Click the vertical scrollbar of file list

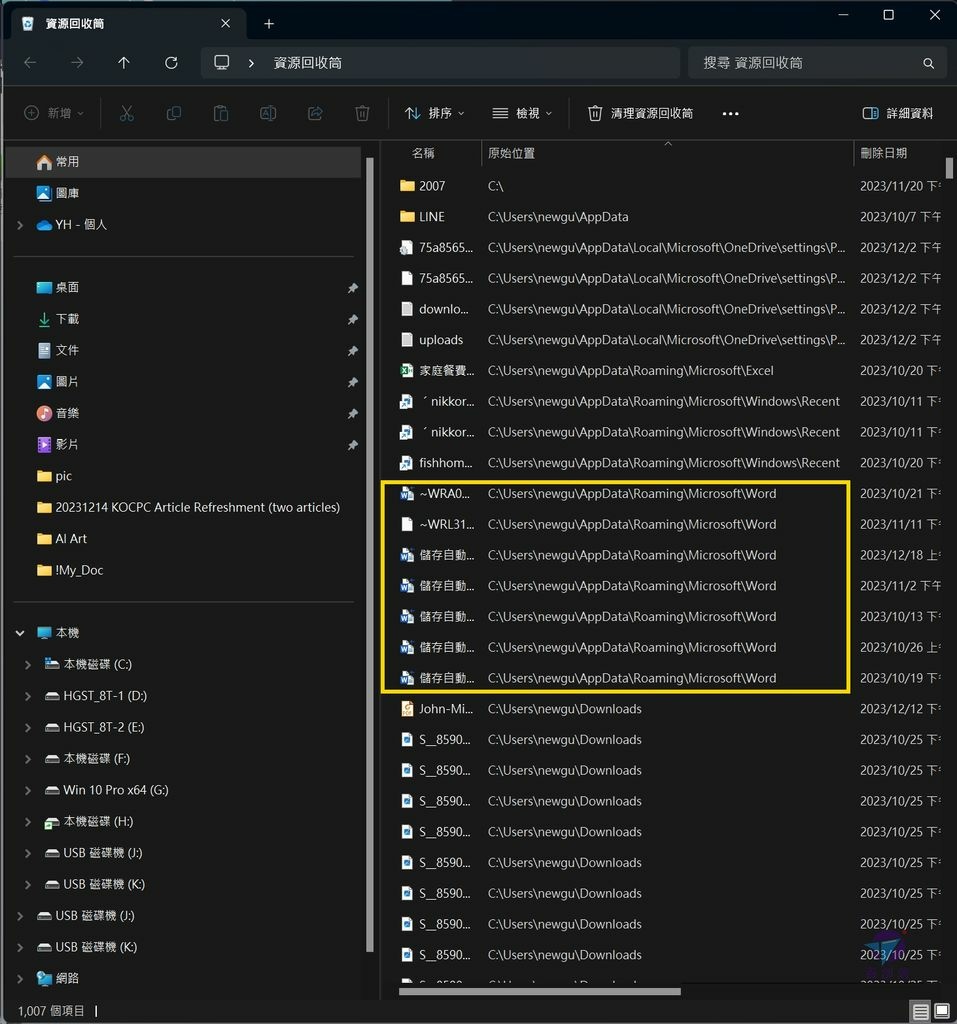(x=949, y=167)
